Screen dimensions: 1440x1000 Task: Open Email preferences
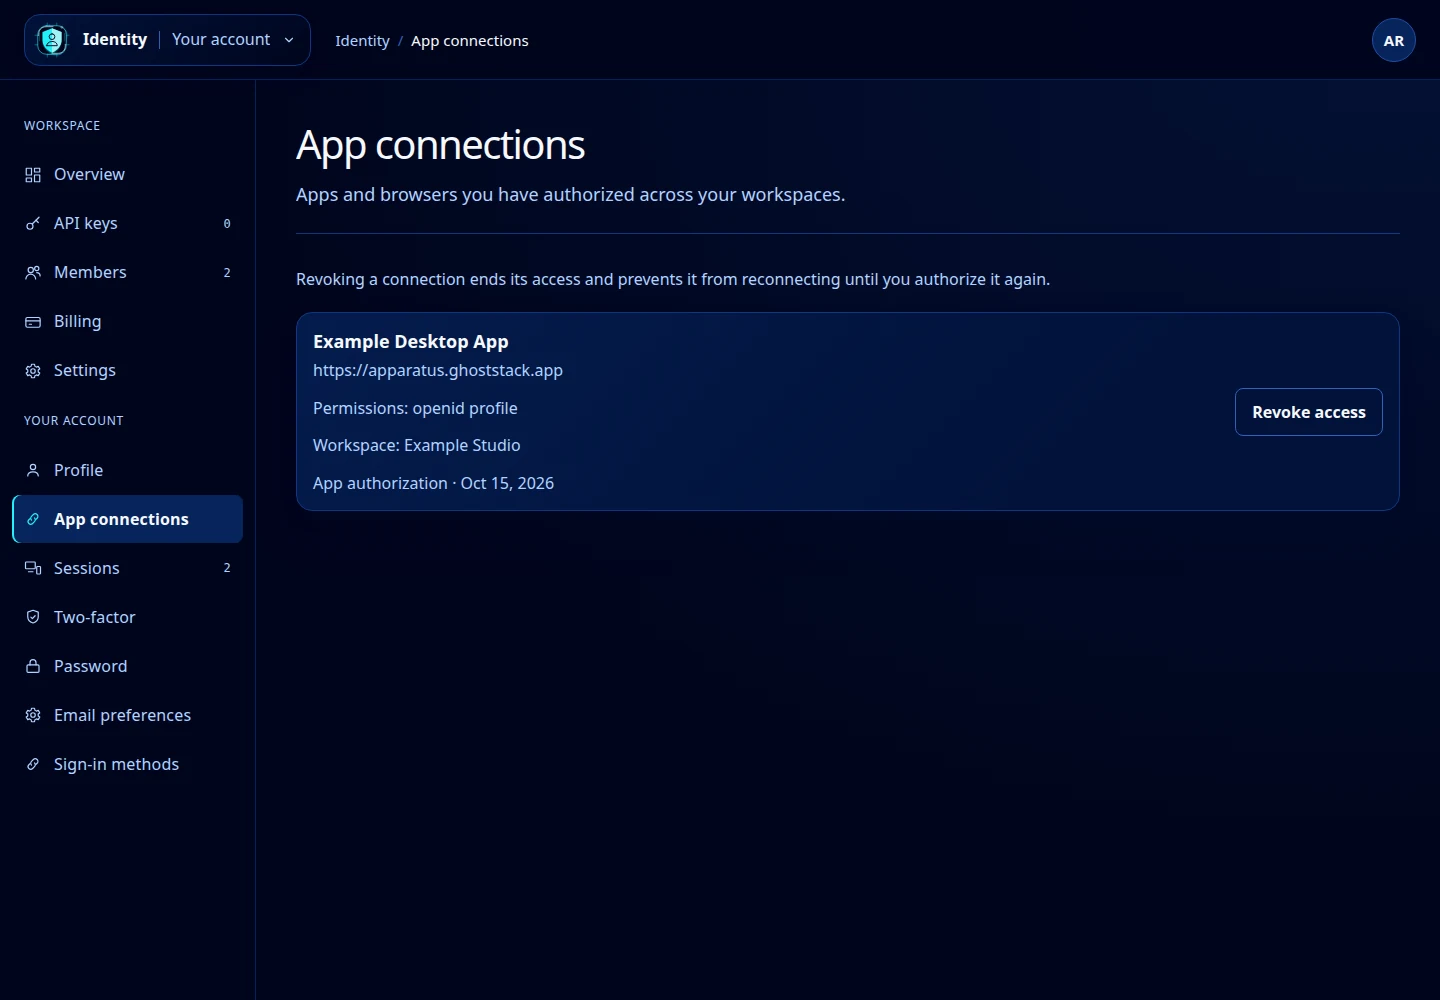[x=128, y=715]
